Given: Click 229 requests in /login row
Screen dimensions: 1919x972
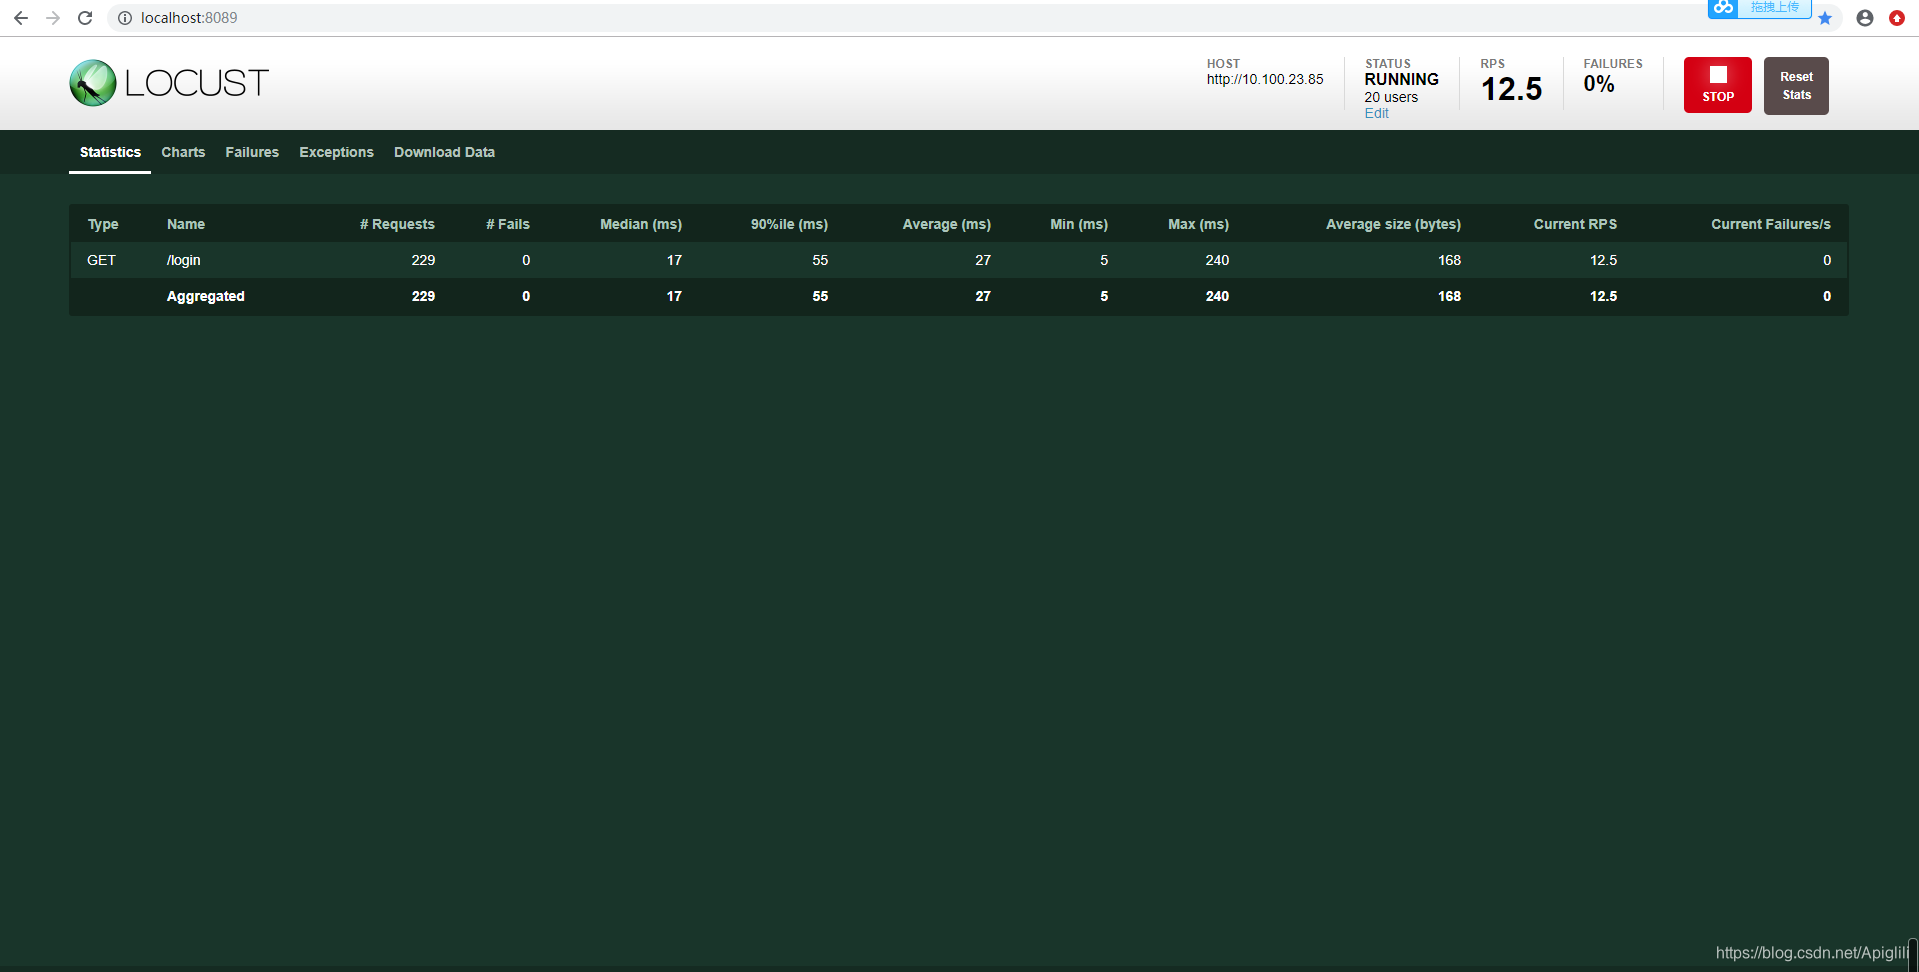Looking at the screenshot, I should [423, 260].
